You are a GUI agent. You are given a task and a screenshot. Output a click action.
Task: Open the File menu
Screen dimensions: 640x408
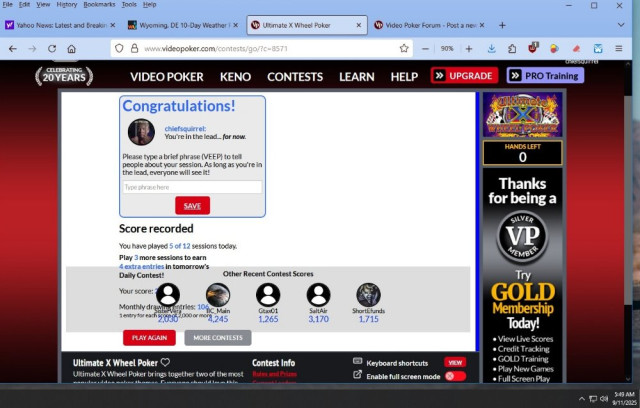coord(7,4)
